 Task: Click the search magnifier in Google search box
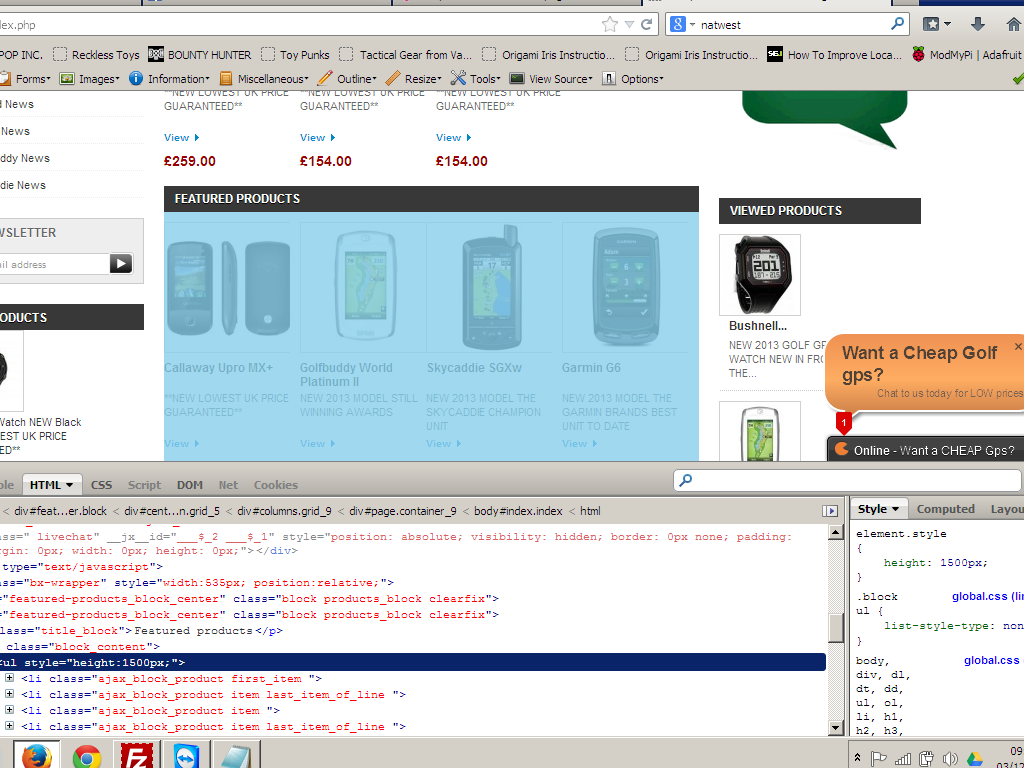897,24
